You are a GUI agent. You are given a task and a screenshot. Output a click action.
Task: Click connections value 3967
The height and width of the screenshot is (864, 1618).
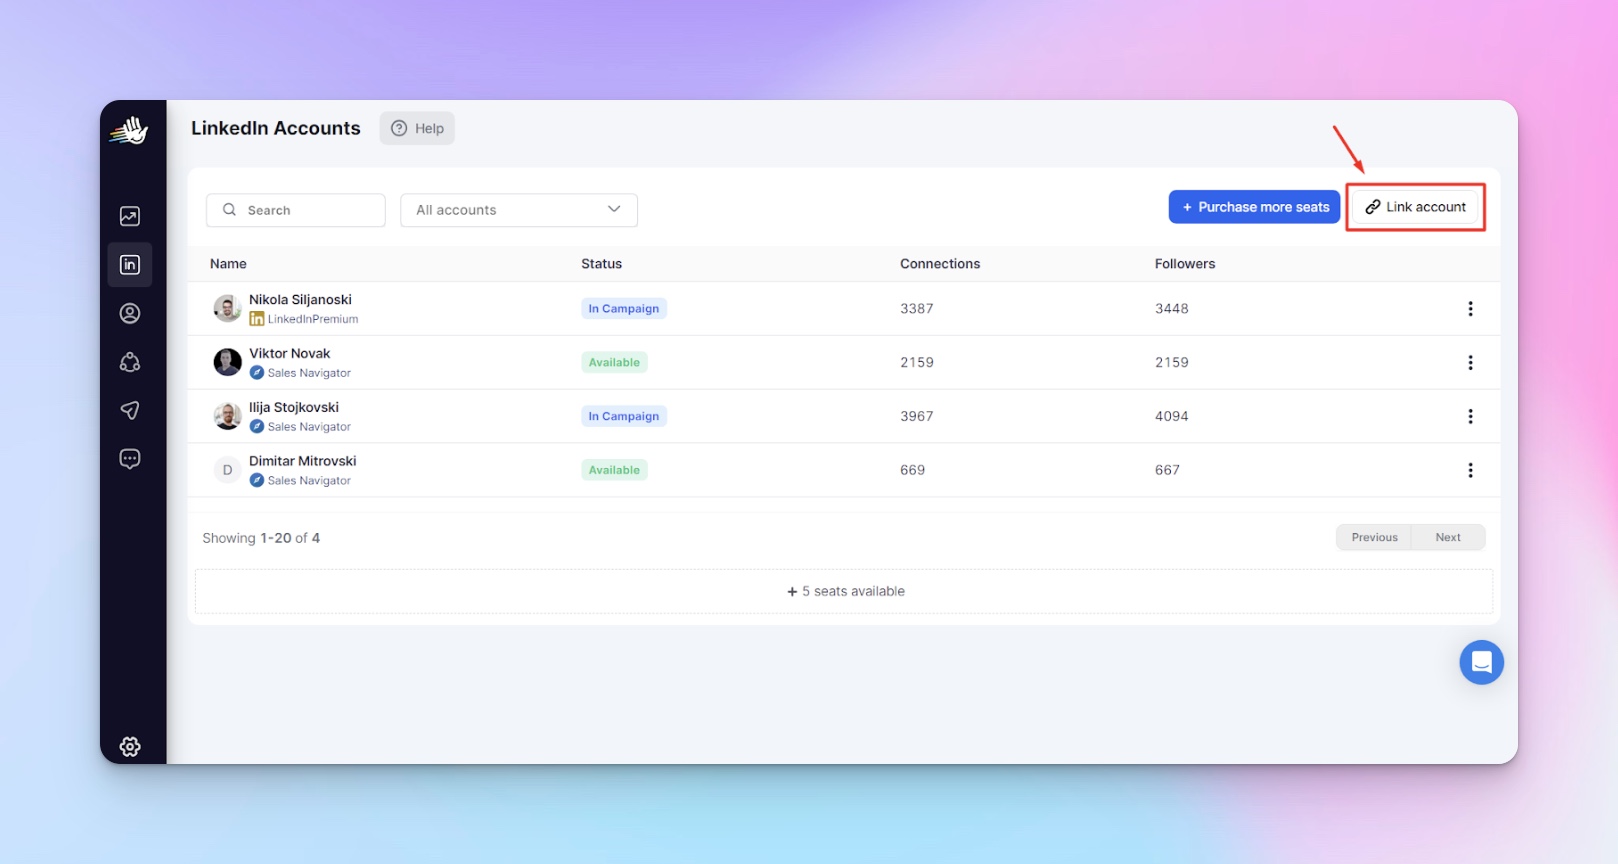[x=916, y=416]
